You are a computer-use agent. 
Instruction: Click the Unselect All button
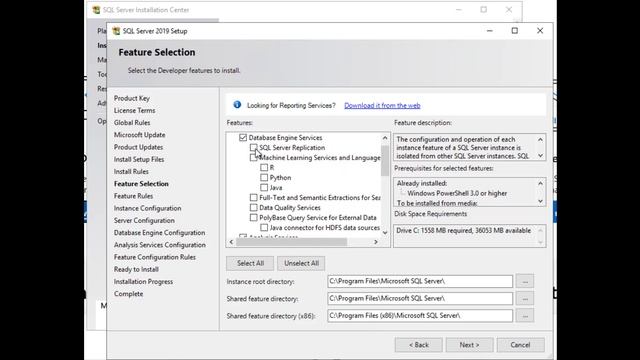coord(301,263)
